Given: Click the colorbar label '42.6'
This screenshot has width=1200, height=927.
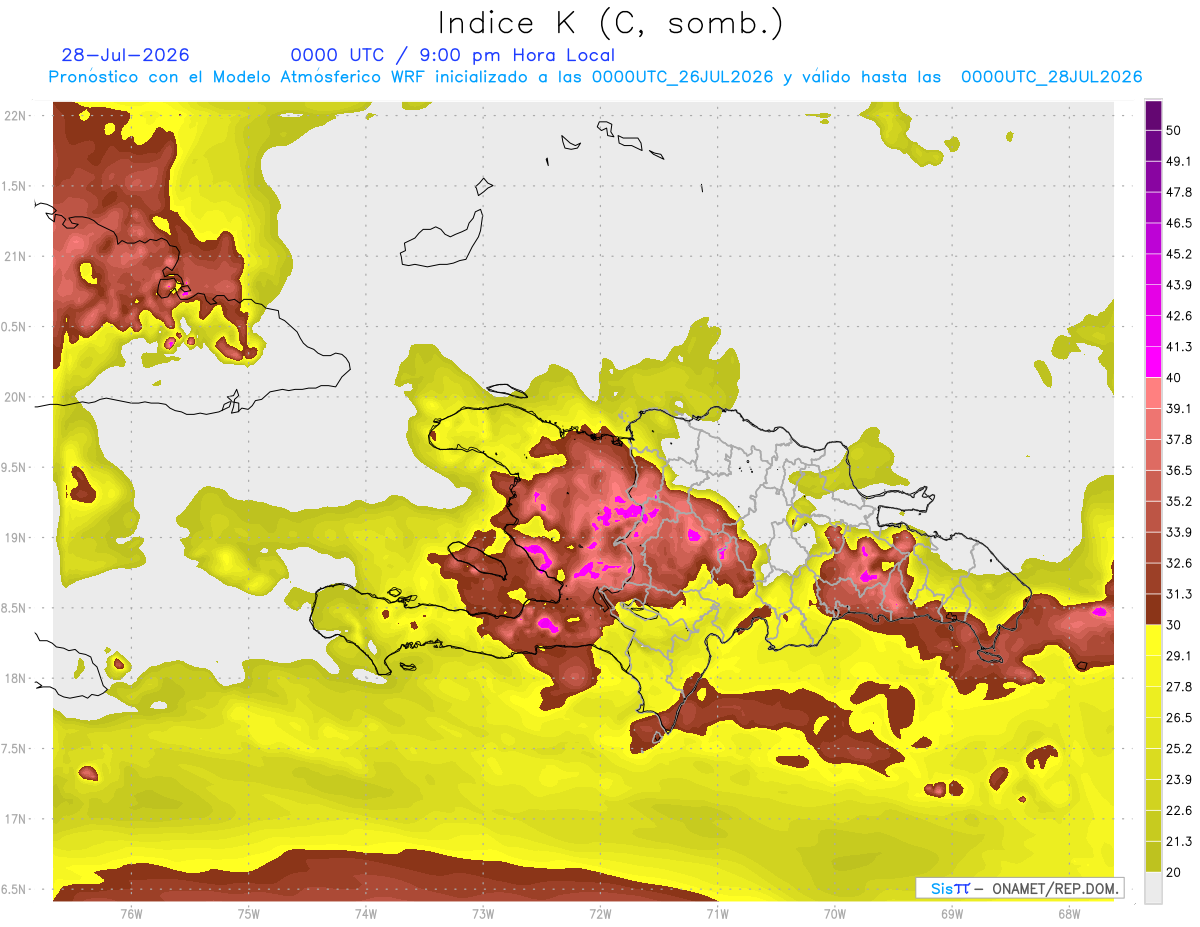Looking at the screenshot, I should (1179, 316).
